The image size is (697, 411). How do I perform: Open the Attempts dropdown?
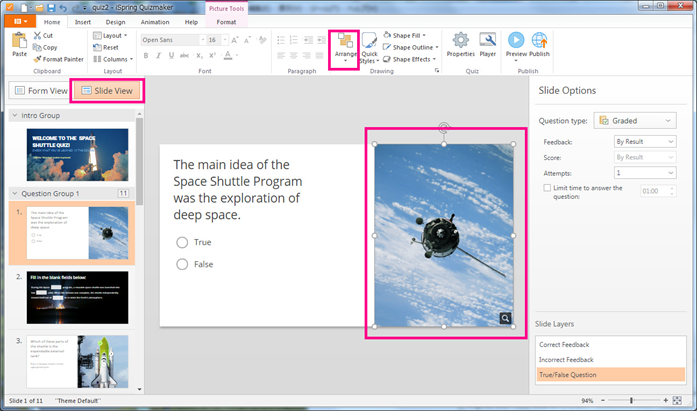645,173
